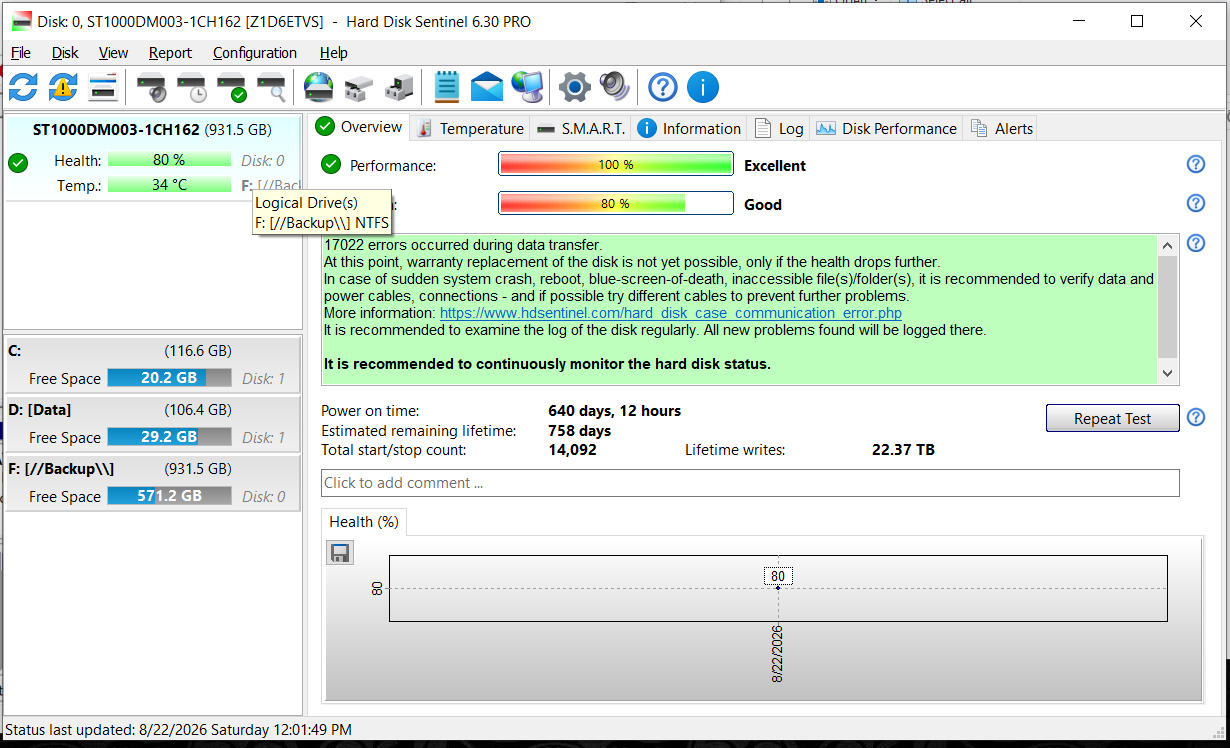The width and height of the screenshot is (1230, 748).
Task: Click the disk with green checkmark icon
Action: pyautogui.click(x=232, y=87)
